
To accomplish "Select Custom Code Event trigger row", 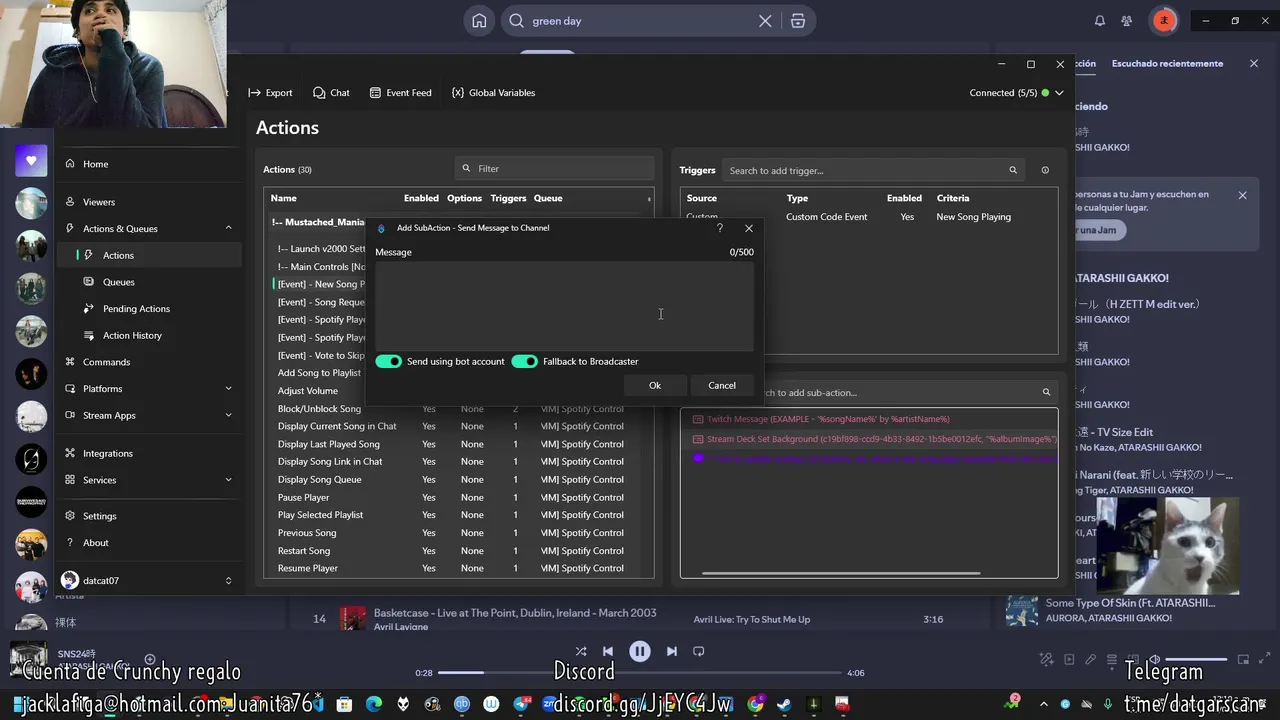I will coord(868,217).
